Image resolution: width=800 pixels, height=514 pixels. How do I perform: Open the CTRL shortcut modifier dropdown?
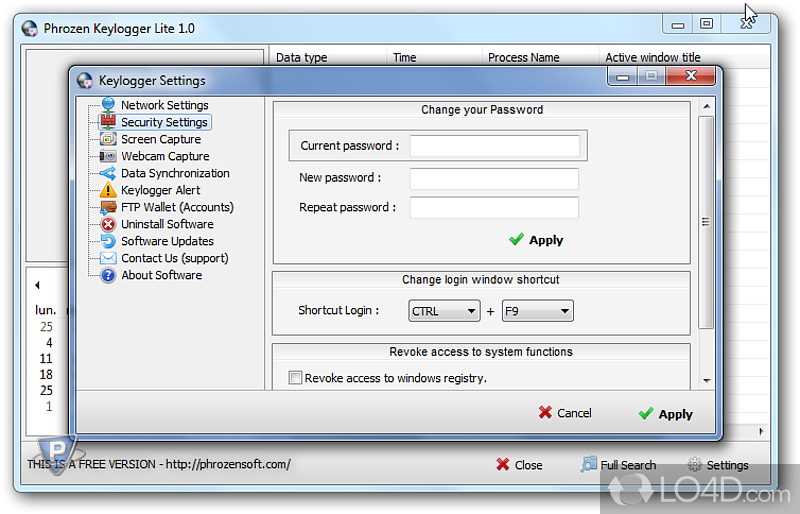(444, 311)
